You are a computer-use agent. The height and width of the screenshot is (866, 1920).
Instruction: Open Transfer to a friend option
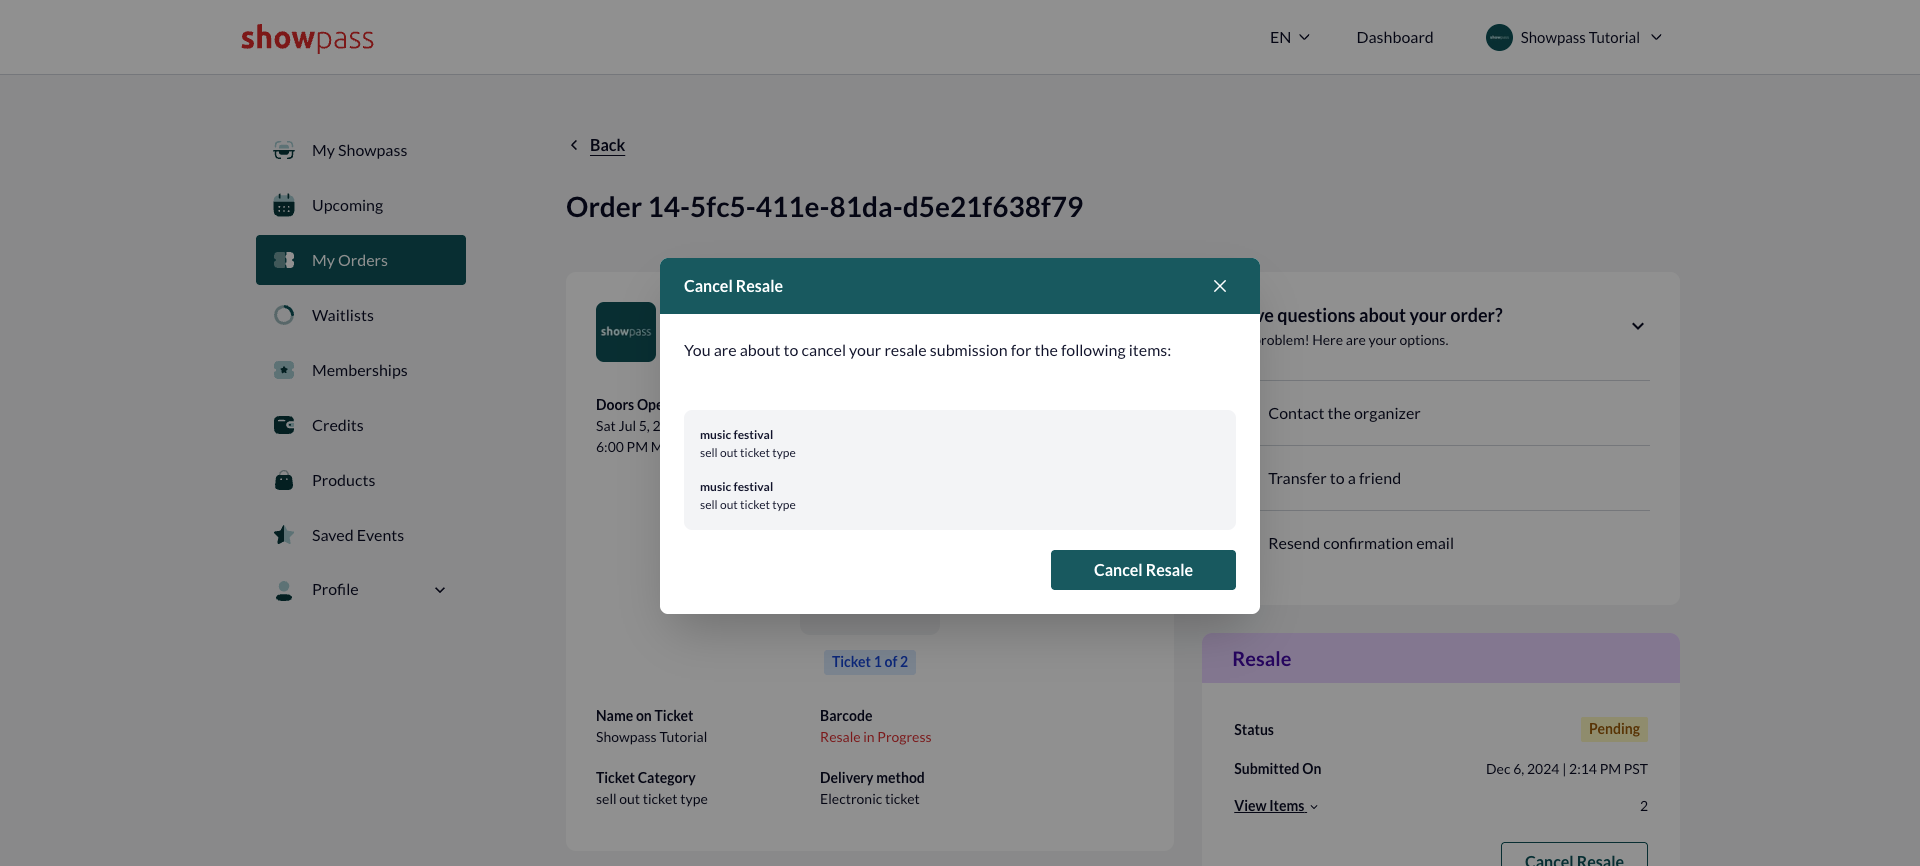1334,478
